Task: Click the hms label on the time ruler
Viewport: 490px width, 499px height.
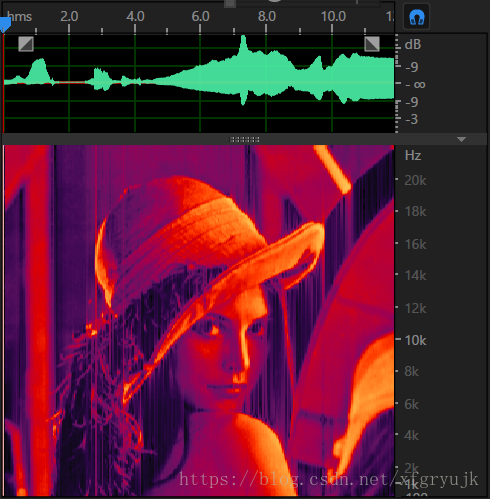Action: pos(19,16)
